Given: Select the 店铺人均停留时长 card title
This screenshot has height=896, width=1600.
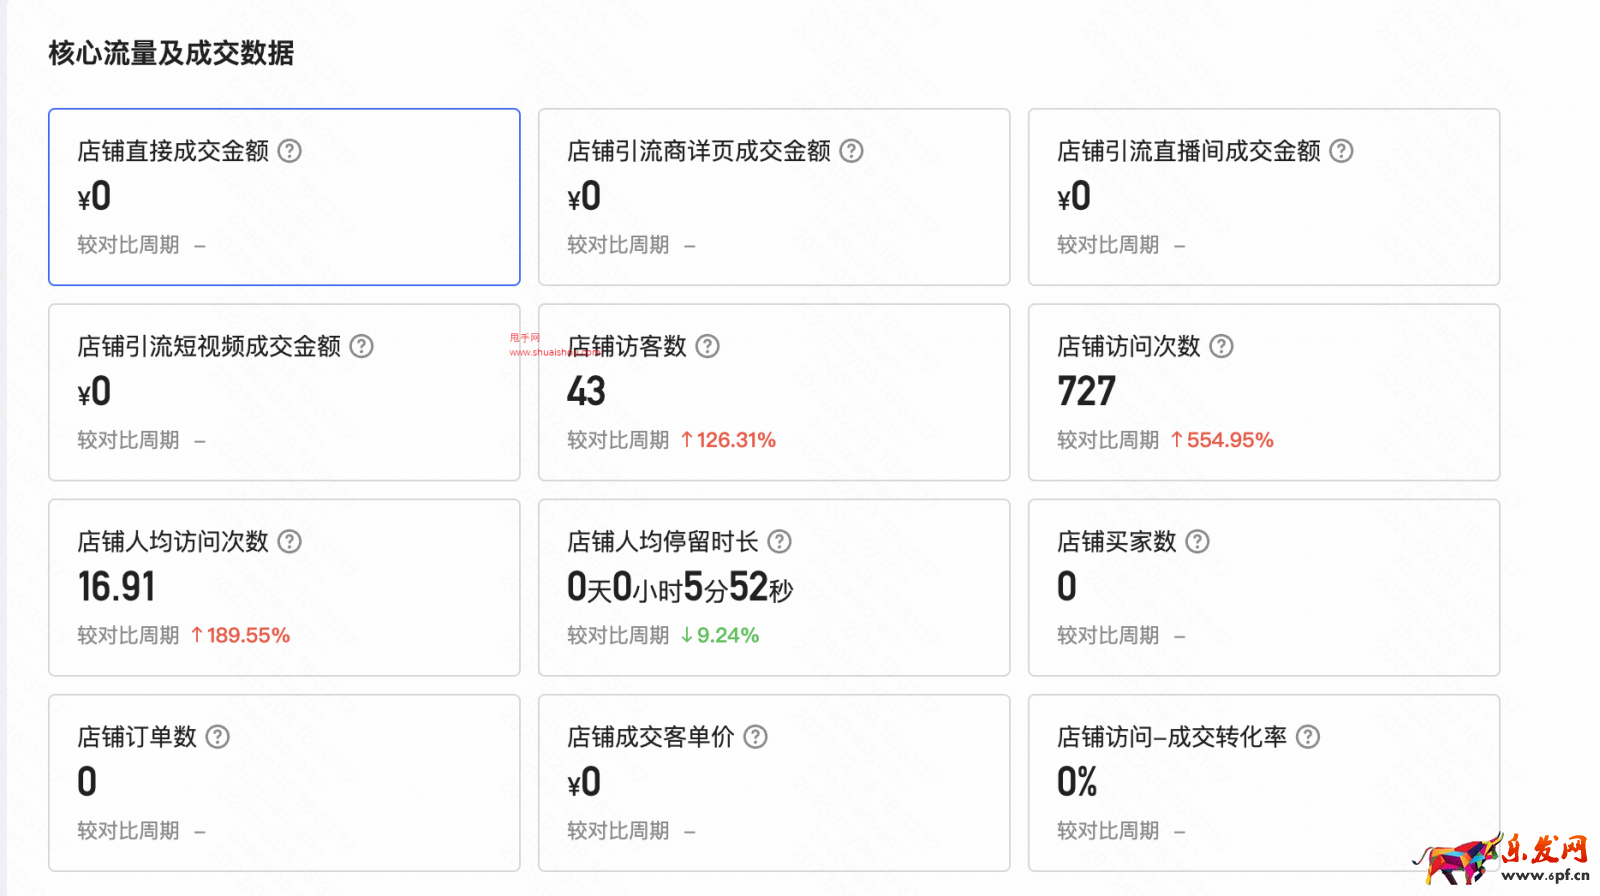Looking at the screenshot, I should (x=663, y=541).
